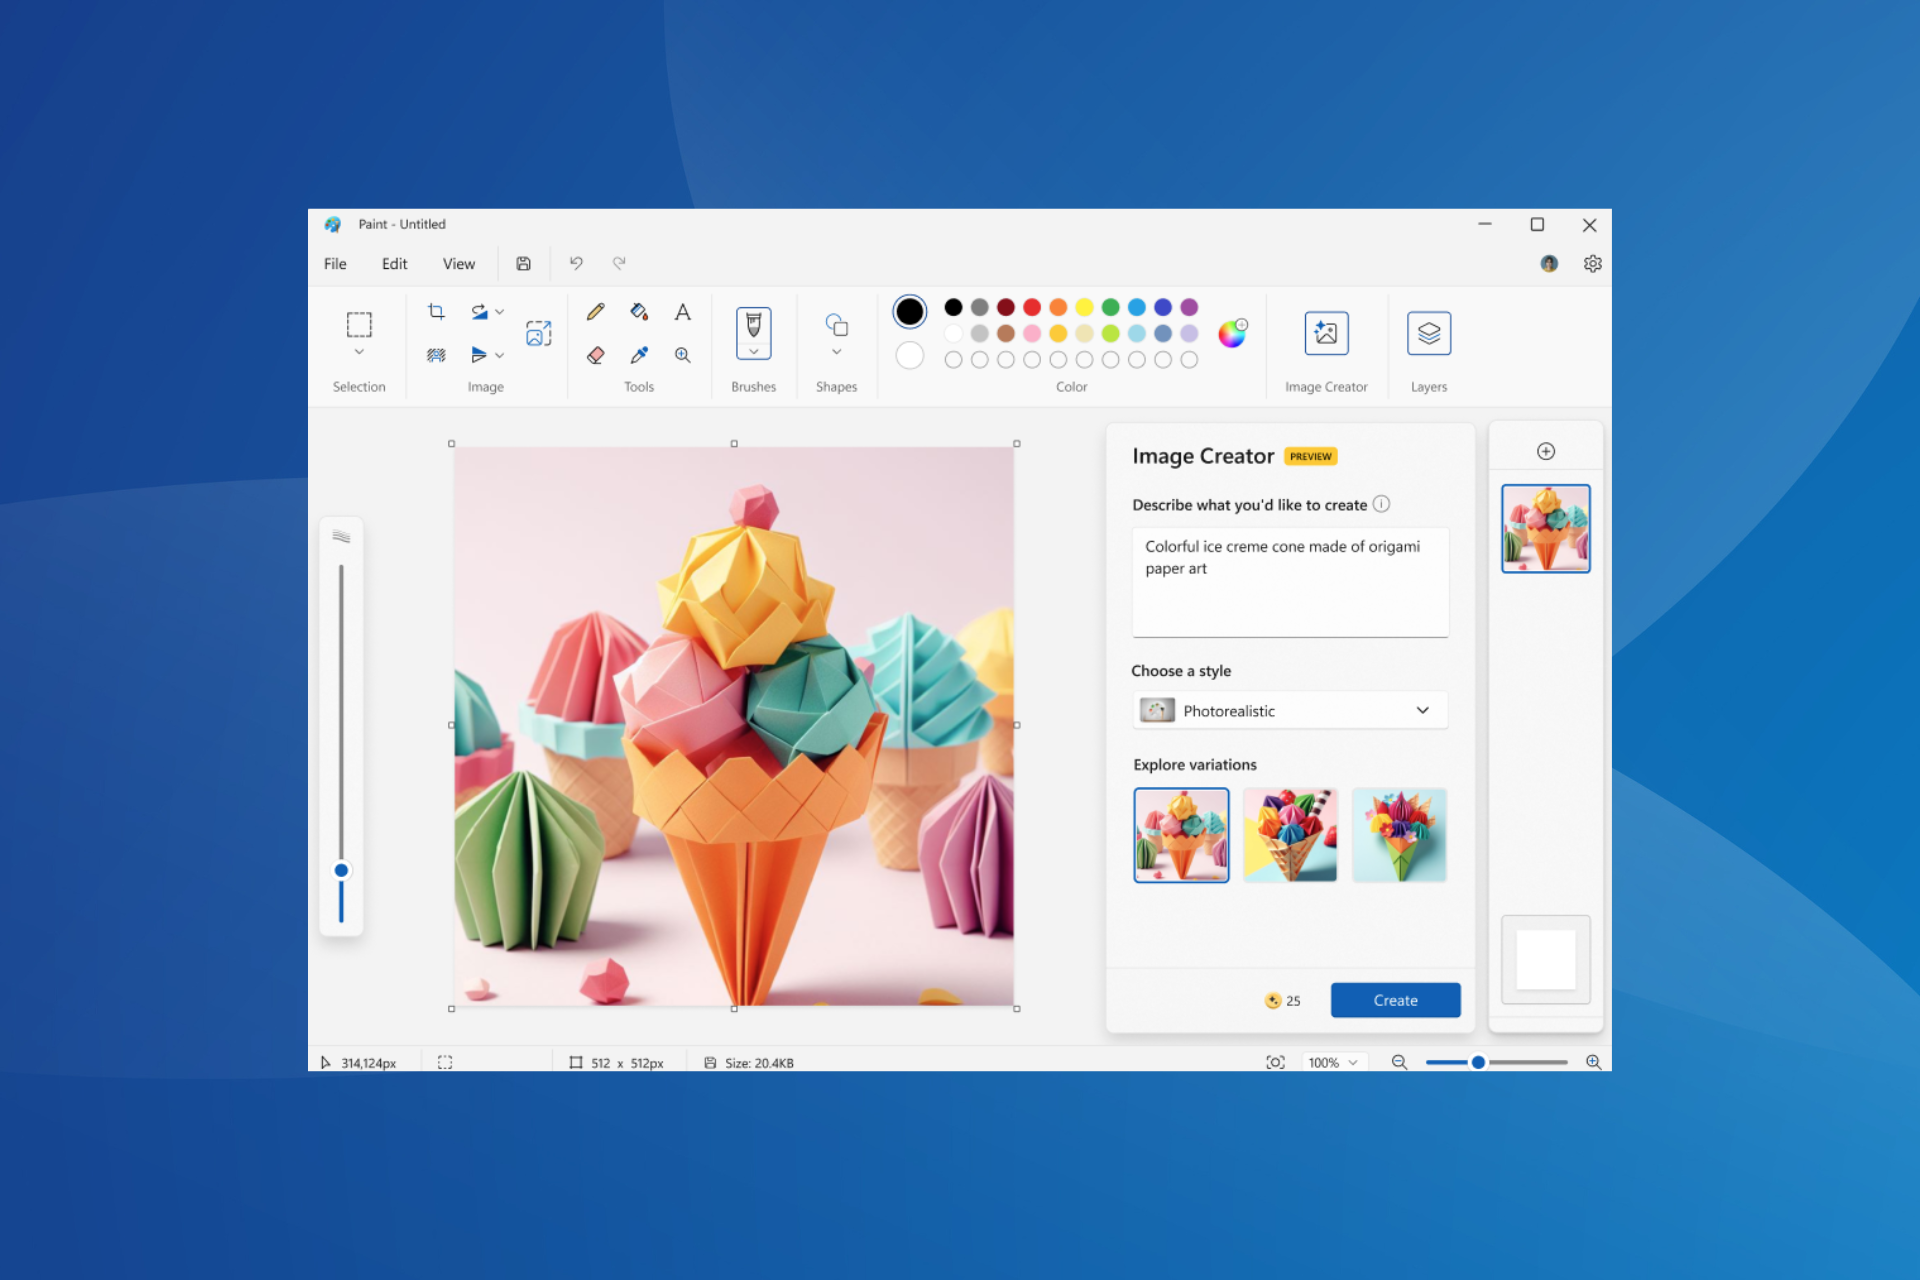This screenshot has width=1920, height=1280.
Task: Open the Shapes gallery
Action: tap(837, 325)
